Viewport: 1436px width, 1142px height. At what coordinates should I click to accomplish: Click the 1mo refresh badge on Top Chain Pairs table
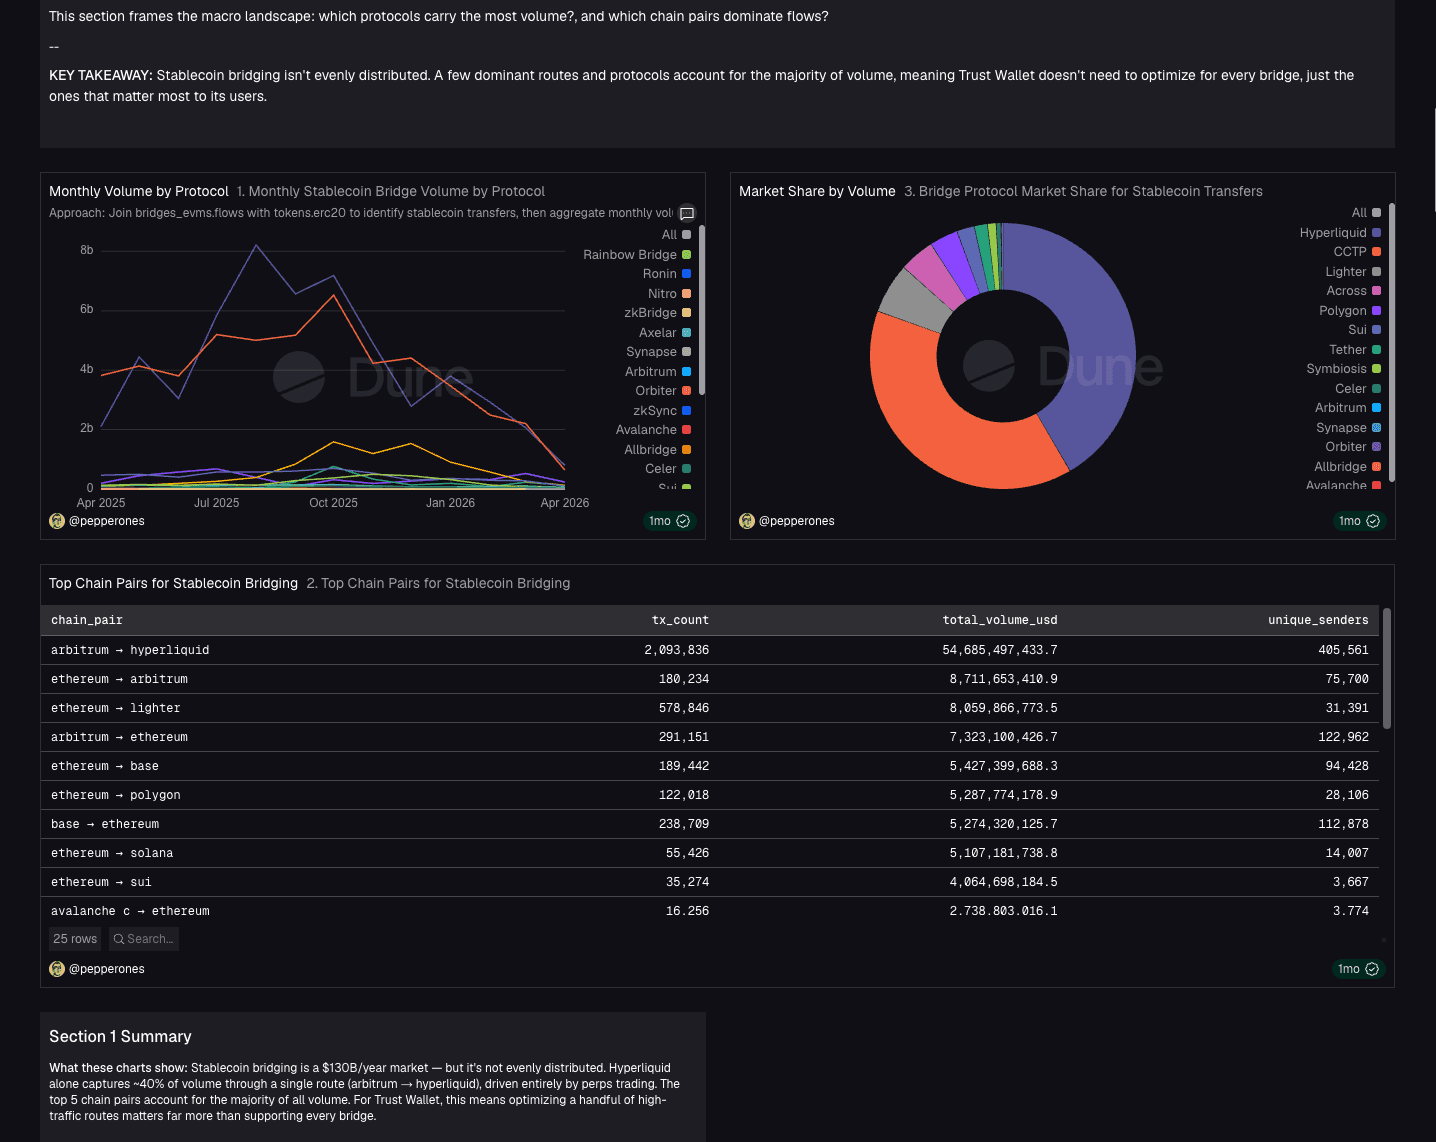tap(1358, 969)
